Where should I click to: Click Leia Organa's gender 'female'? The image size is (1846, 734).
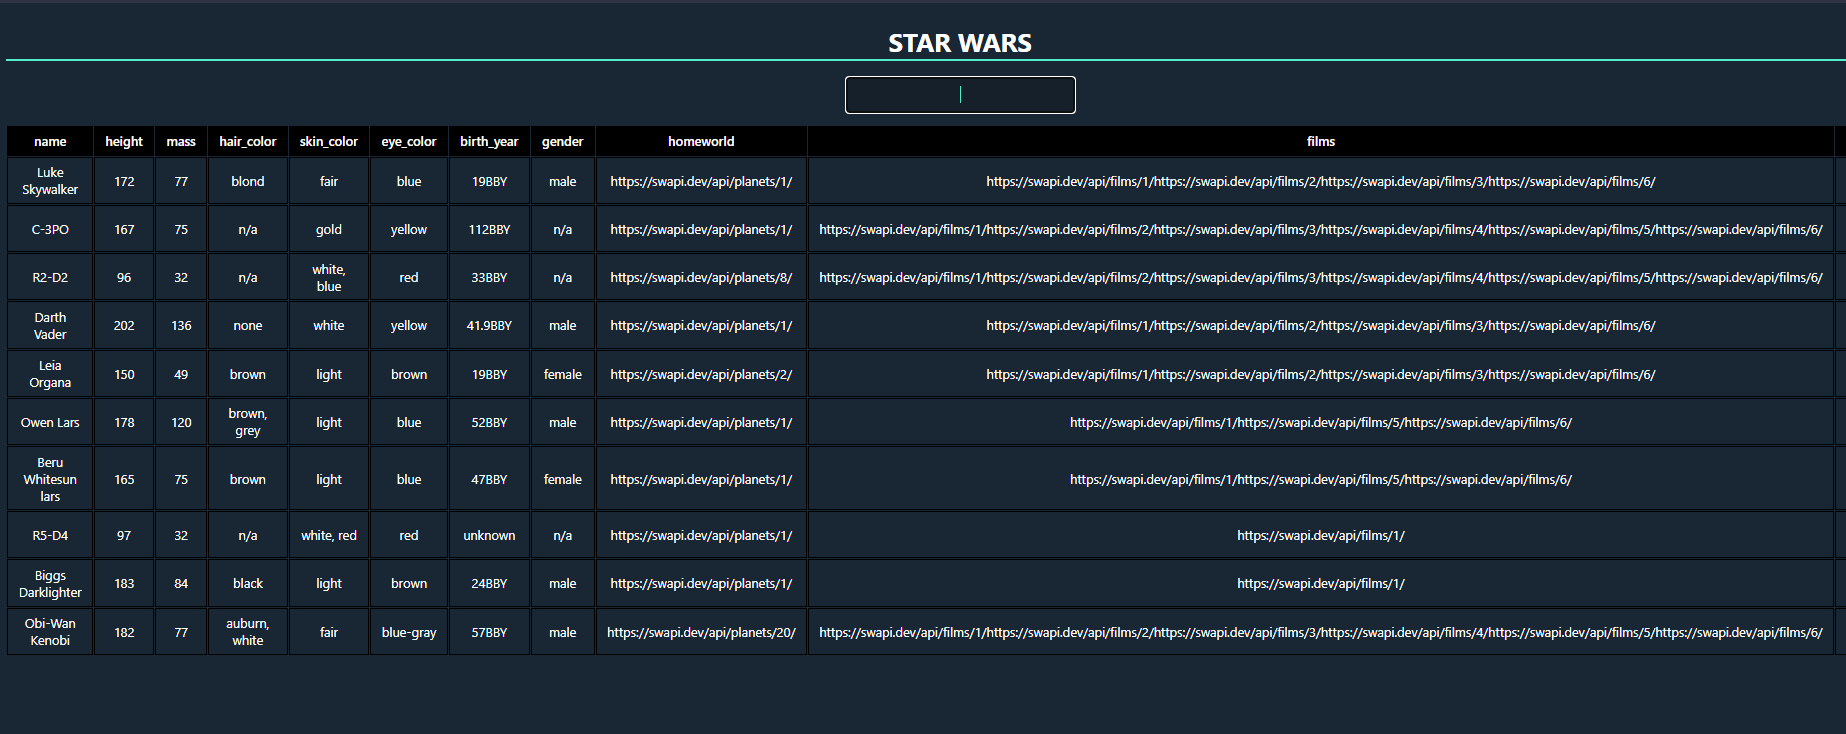click(x=563, y=374)
